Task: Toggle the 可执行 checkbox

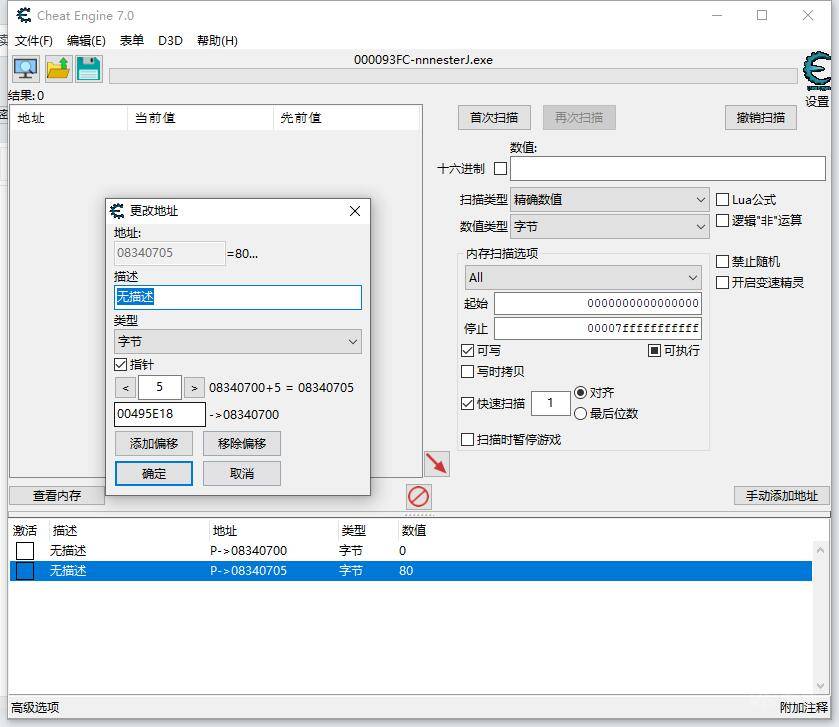Action: [654, 351]
